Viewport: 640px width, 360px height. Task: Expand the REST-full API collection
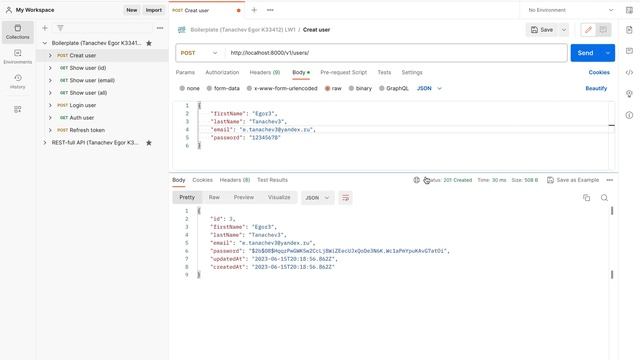[45, 142]
